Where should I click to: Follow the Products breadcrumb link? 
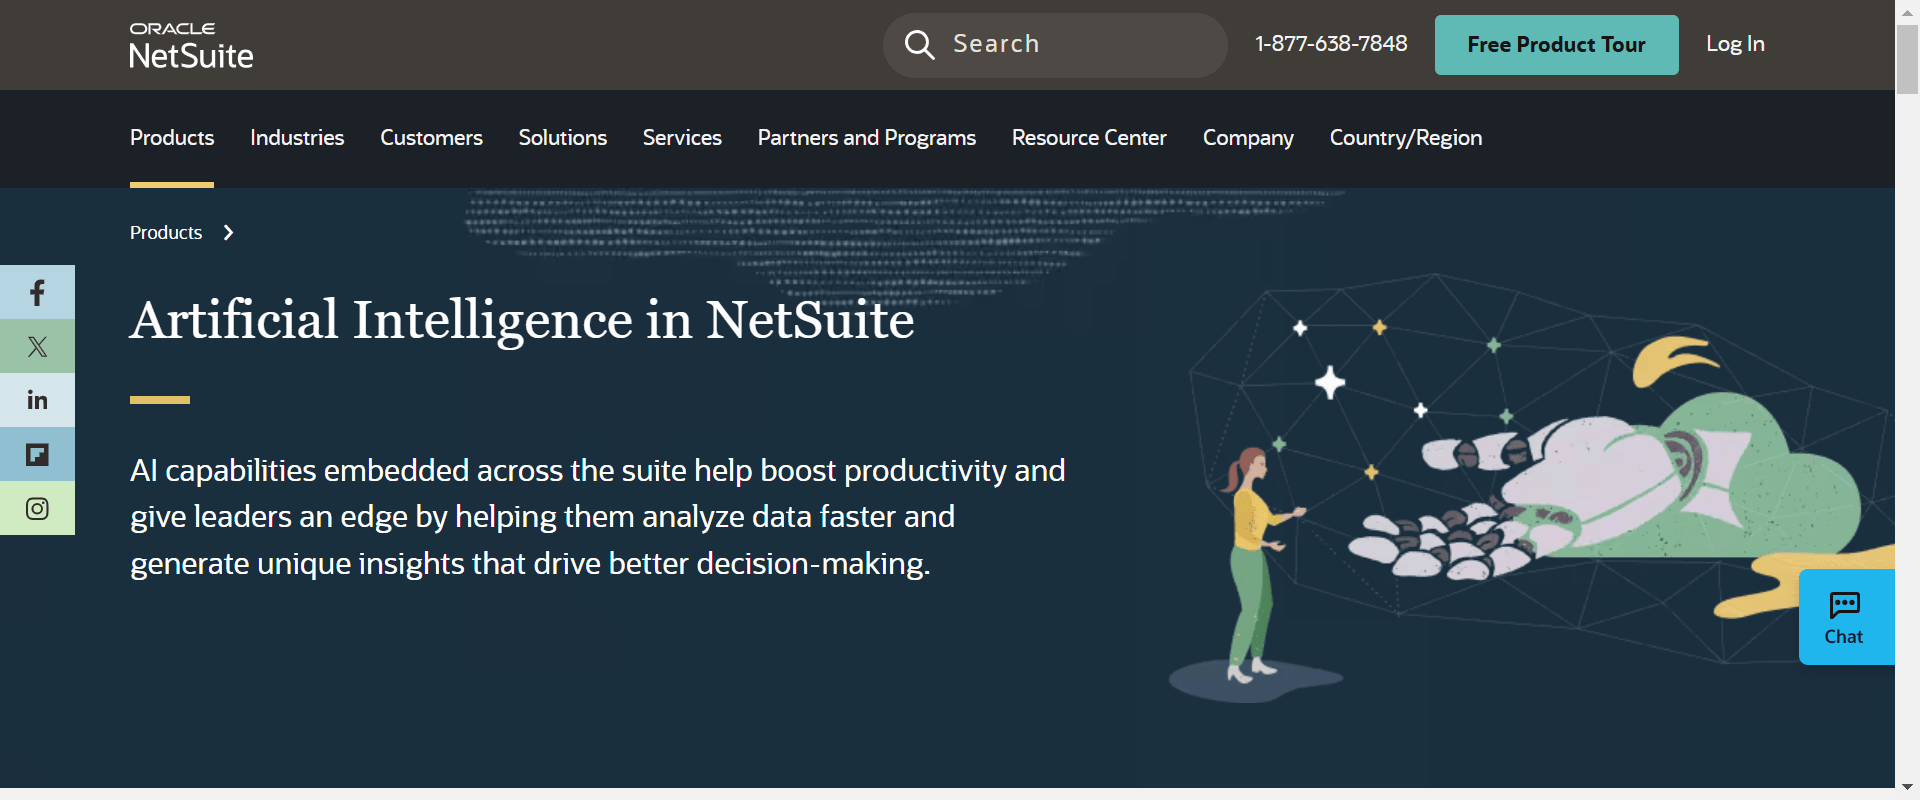166,233
